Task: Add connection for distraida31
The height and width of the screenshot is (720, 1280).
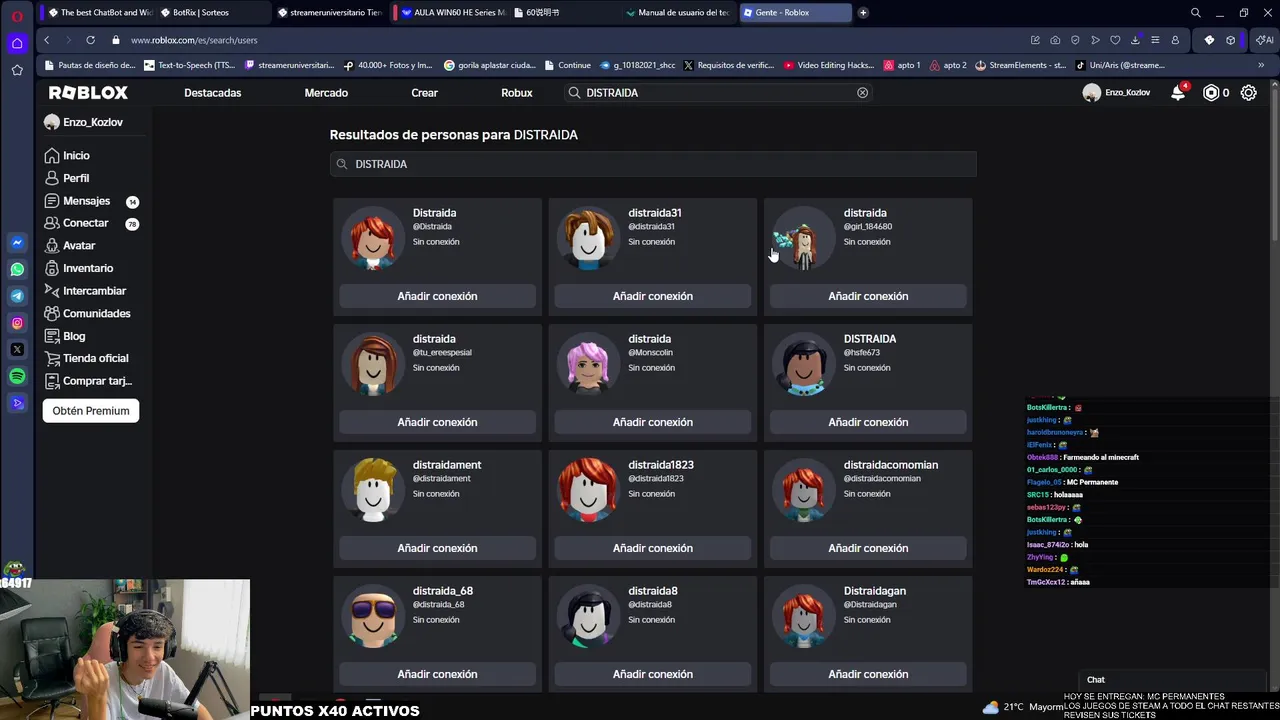Action: click(653, 296)
